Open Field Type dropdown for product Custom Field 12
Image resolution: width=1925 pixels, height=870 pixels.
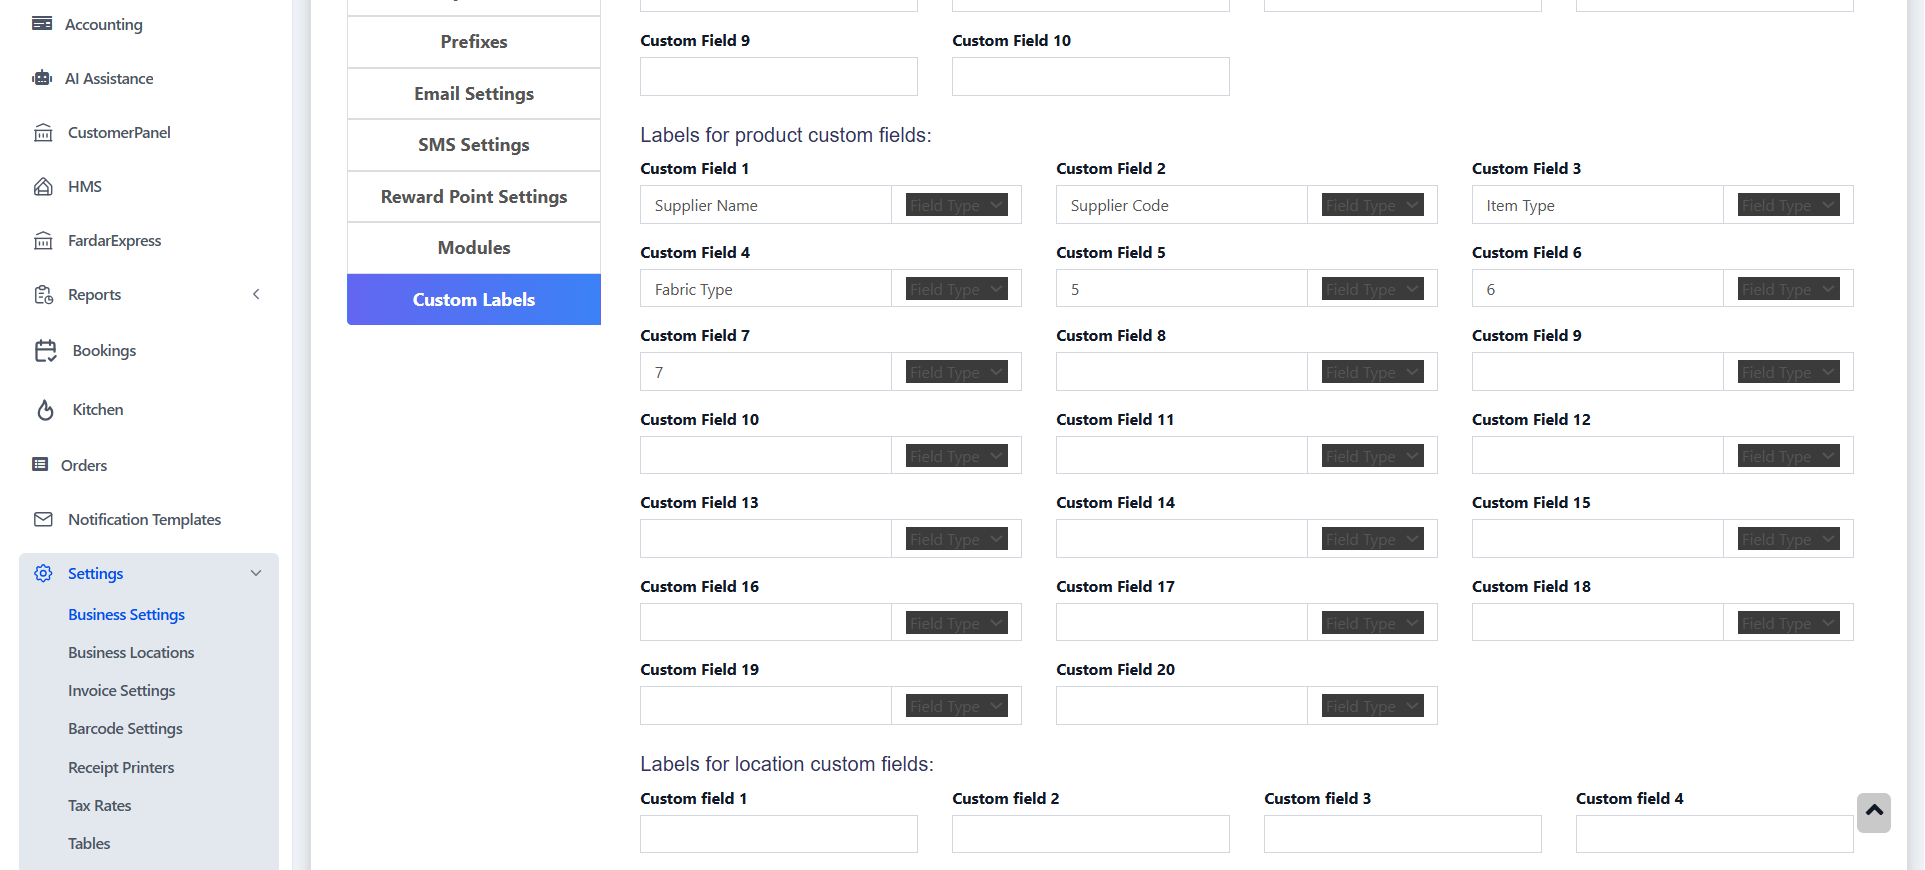tap(1788, 456)
